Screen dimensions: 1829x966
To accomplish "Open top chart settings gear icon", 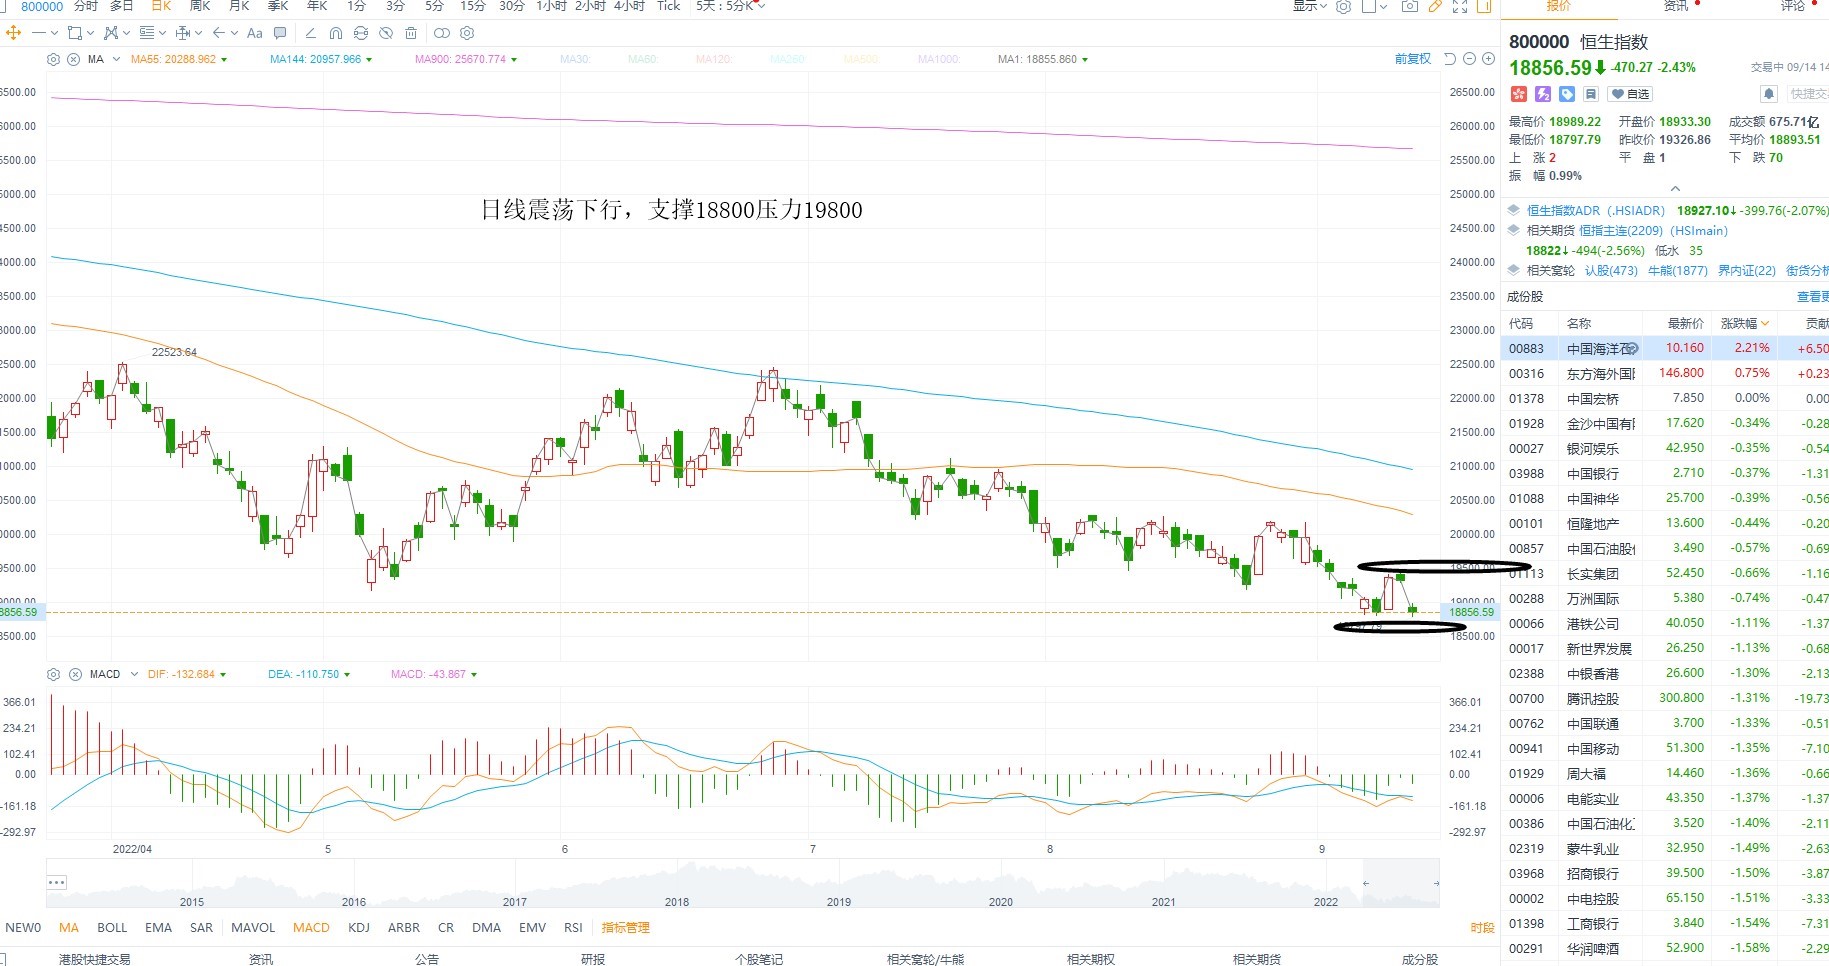I will pos(1343,6).
